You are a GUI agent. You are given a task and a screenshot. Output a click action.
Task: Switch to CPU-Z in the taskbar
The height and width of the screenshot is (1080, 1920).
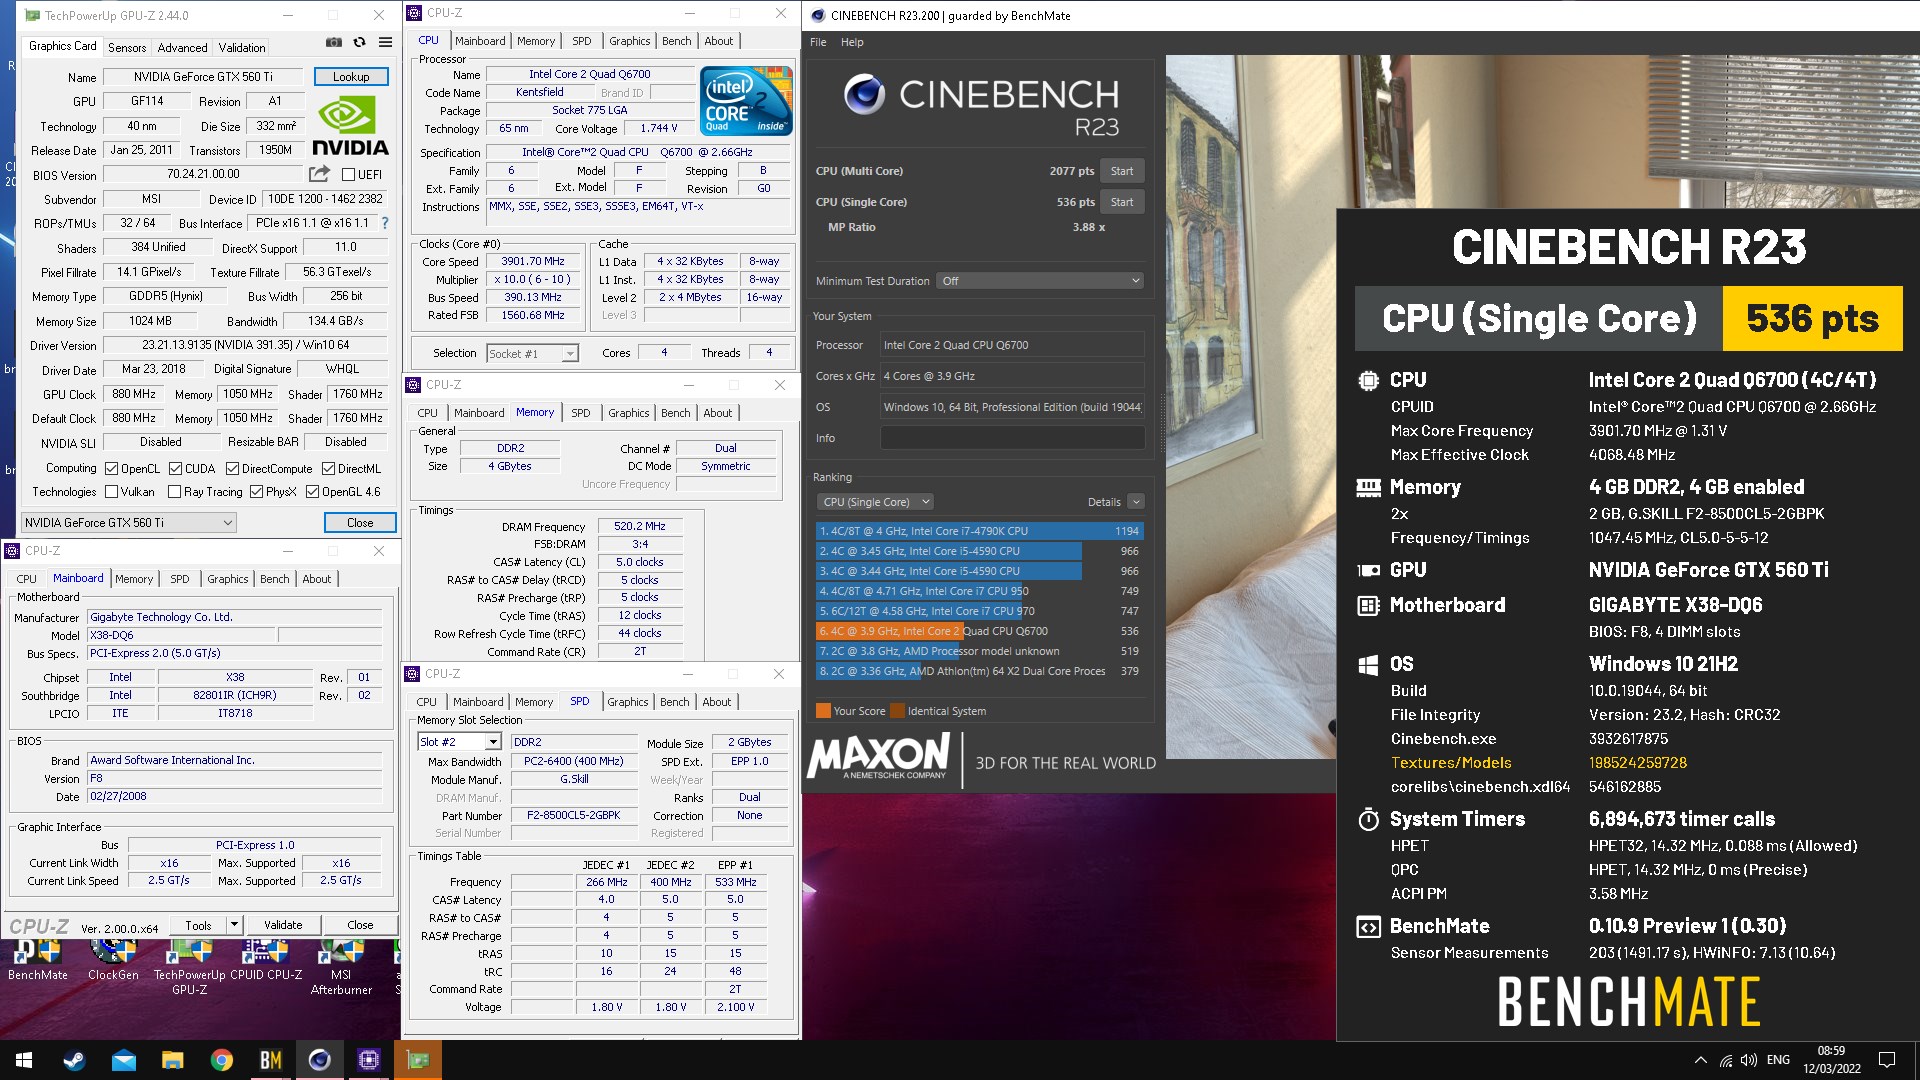coord(369,1060)
